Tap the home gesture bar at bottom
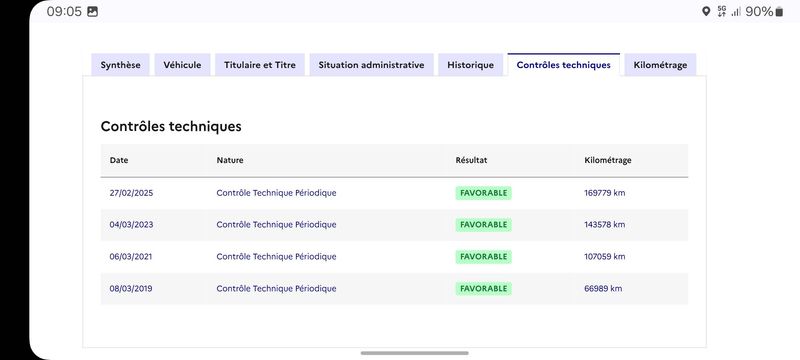 click(x=414, y=353)
